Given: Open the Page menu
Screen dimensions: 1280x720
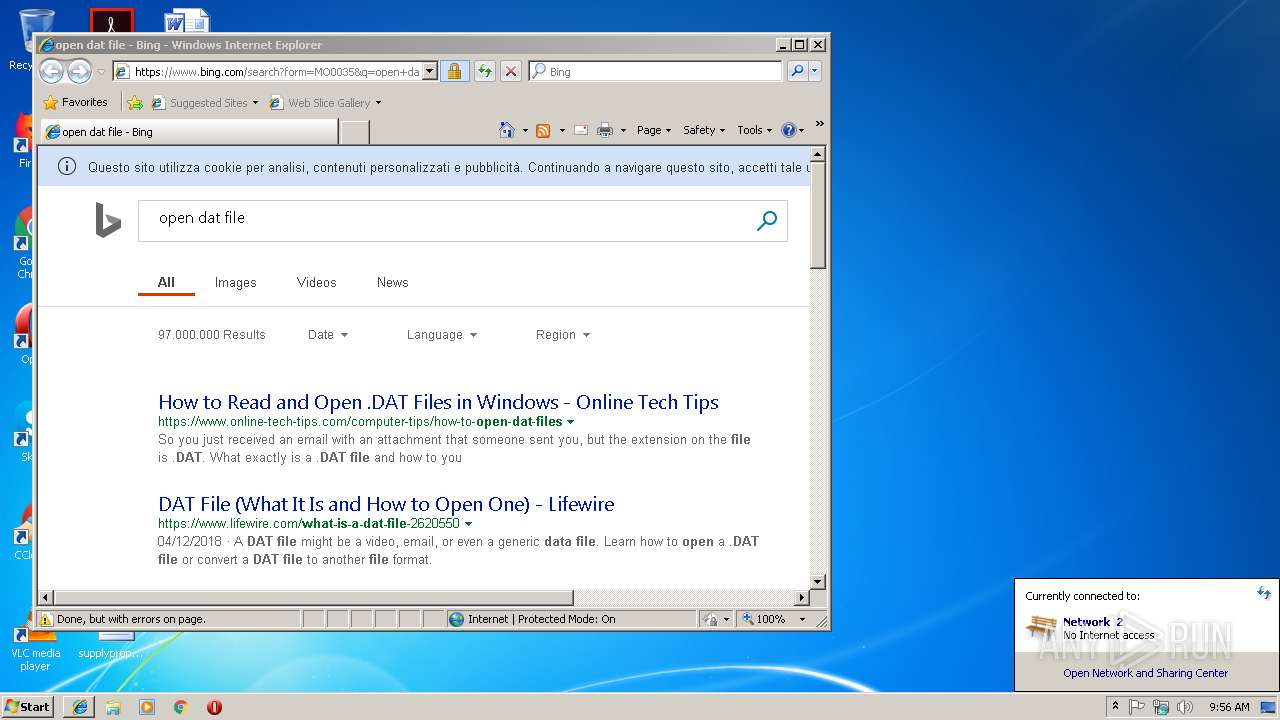Looking at the screenshot, I should 654,130.
